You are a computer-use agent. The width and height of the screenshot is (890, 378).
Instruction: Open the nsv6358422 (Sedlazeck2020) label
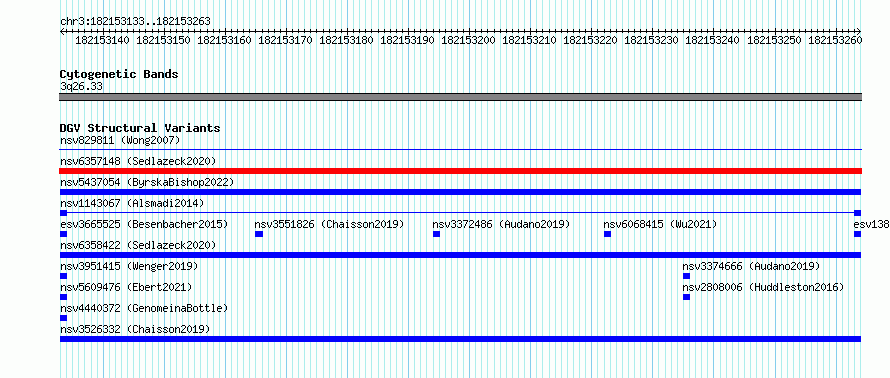tap(138, 245)
